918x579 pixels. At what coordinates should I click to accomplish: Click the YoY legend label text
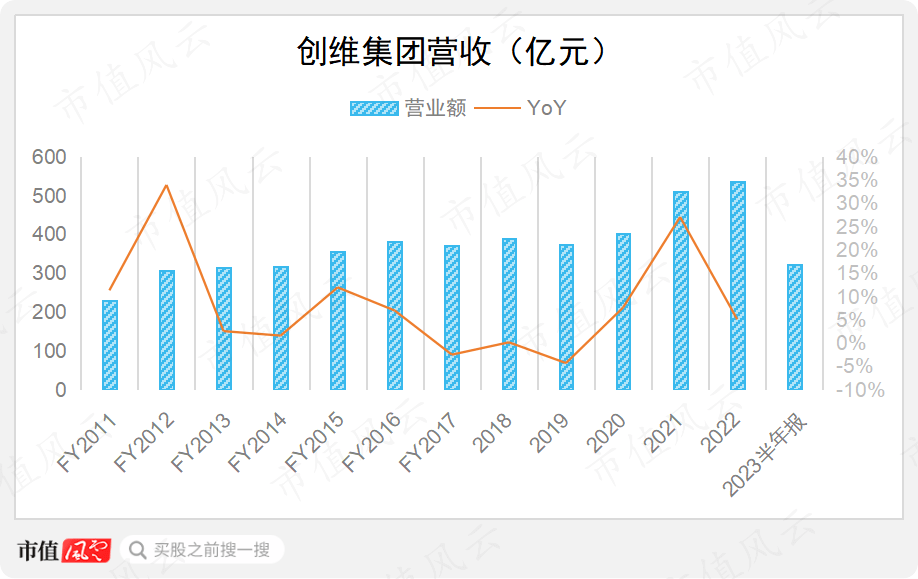tap(547, 109)
